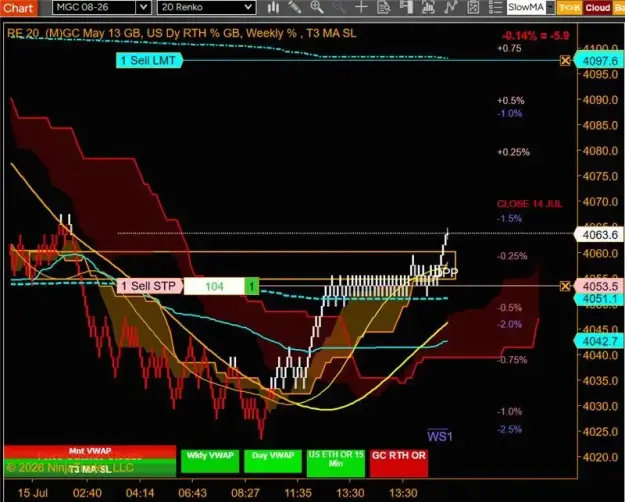Click the 4042.7 cyan price marker

click(598, 341)
